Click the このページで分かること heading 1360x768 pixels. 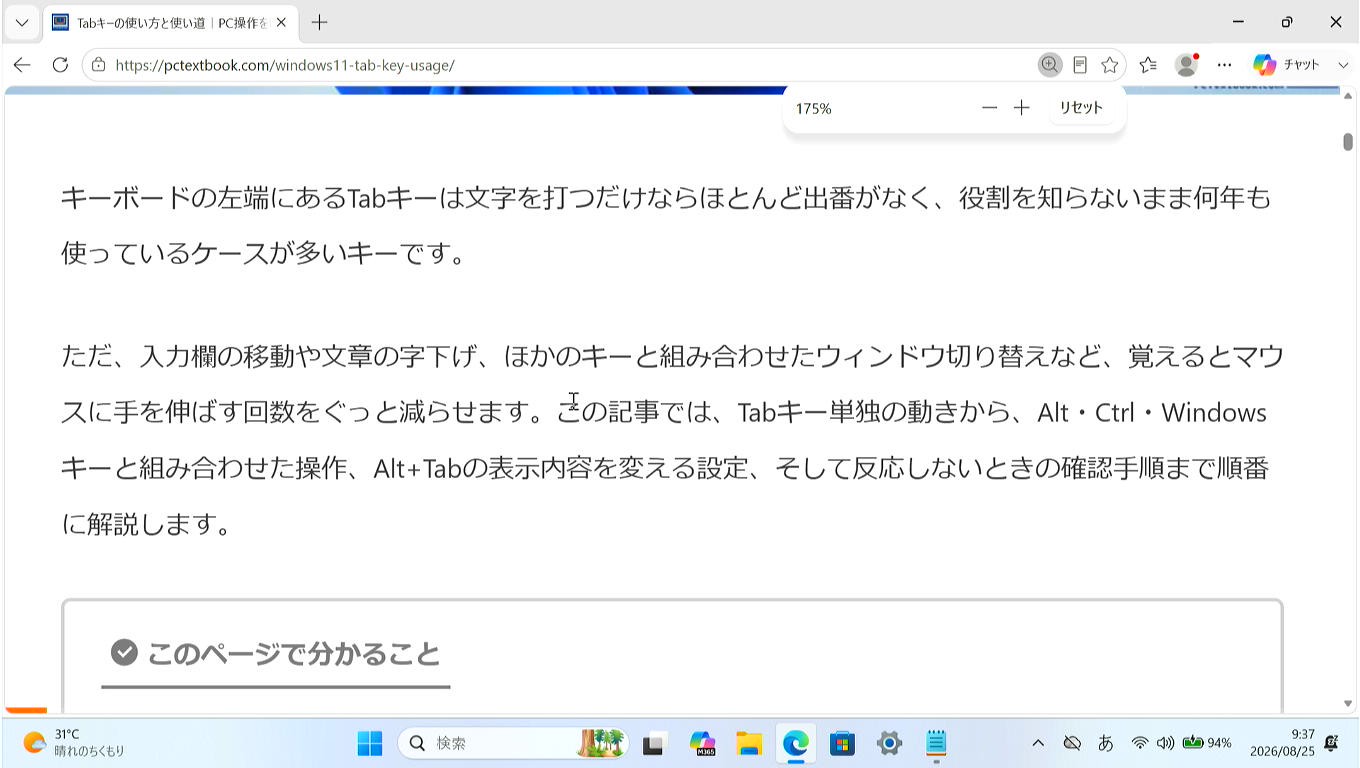coord(294,654)
